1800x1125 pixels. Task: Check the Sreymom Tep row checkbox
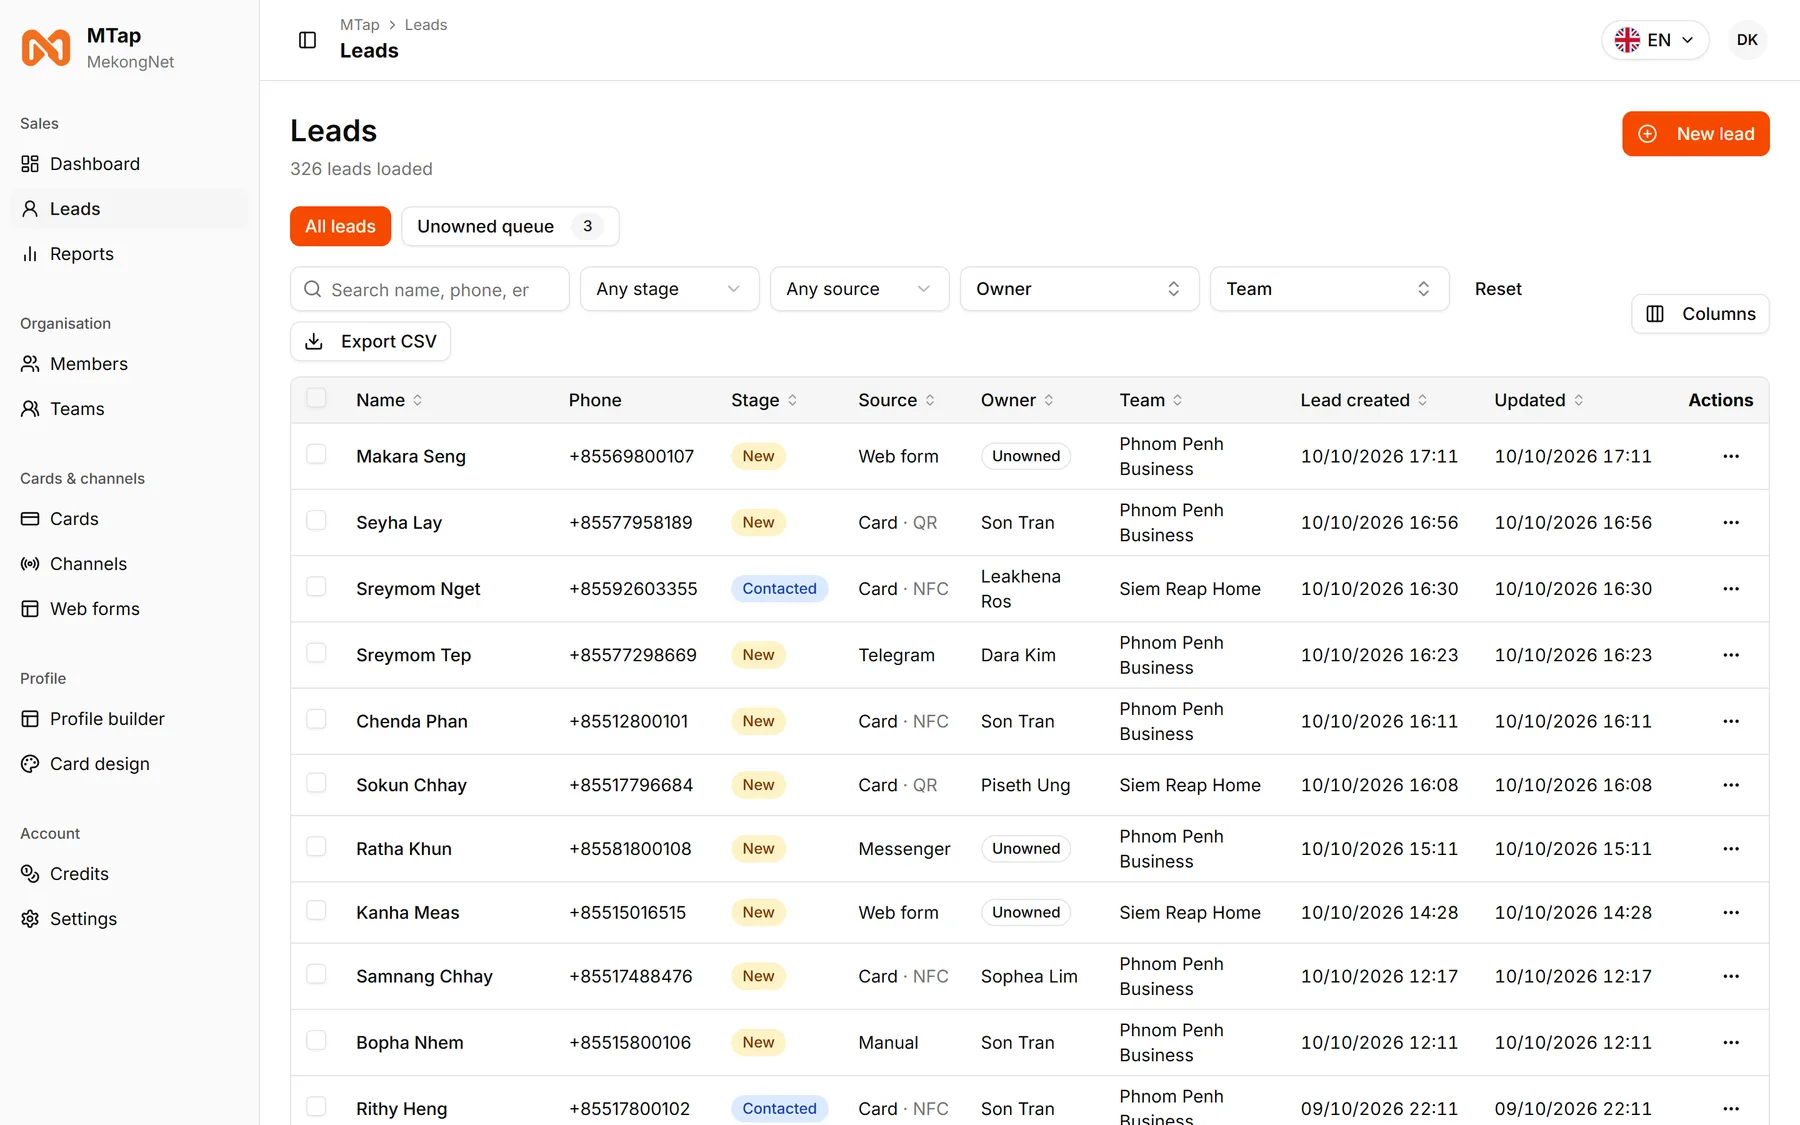click(316, 653)
